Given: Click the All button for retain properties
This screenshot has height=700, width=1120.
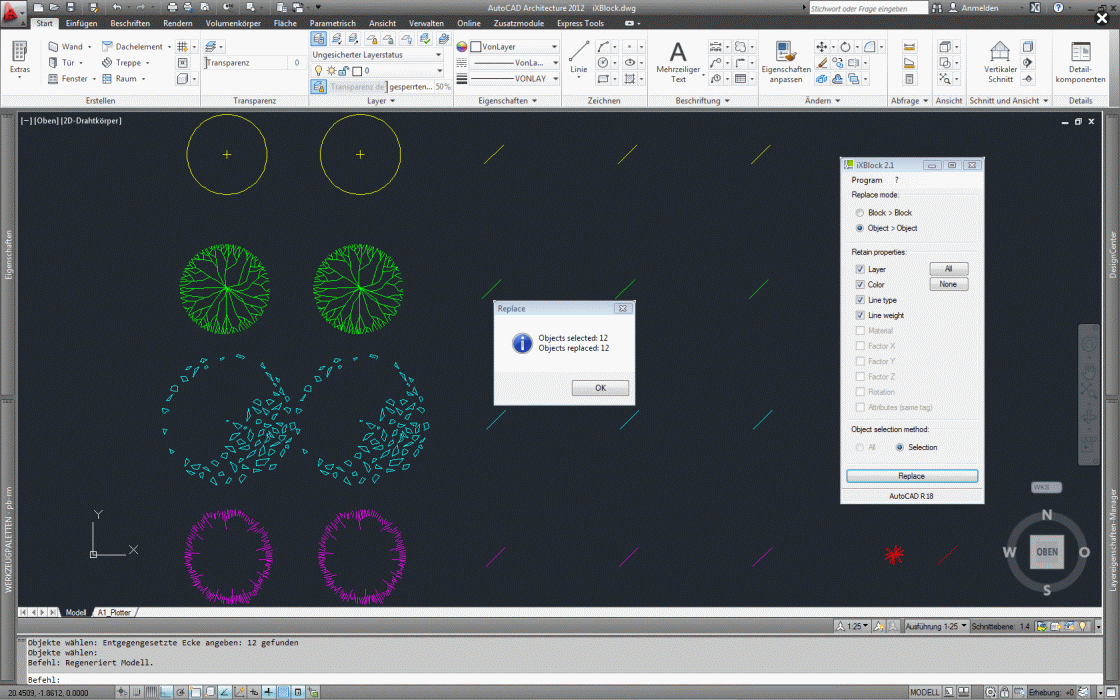Looking at the screenshot, I should pyautogui.click(x=949, y=269).
